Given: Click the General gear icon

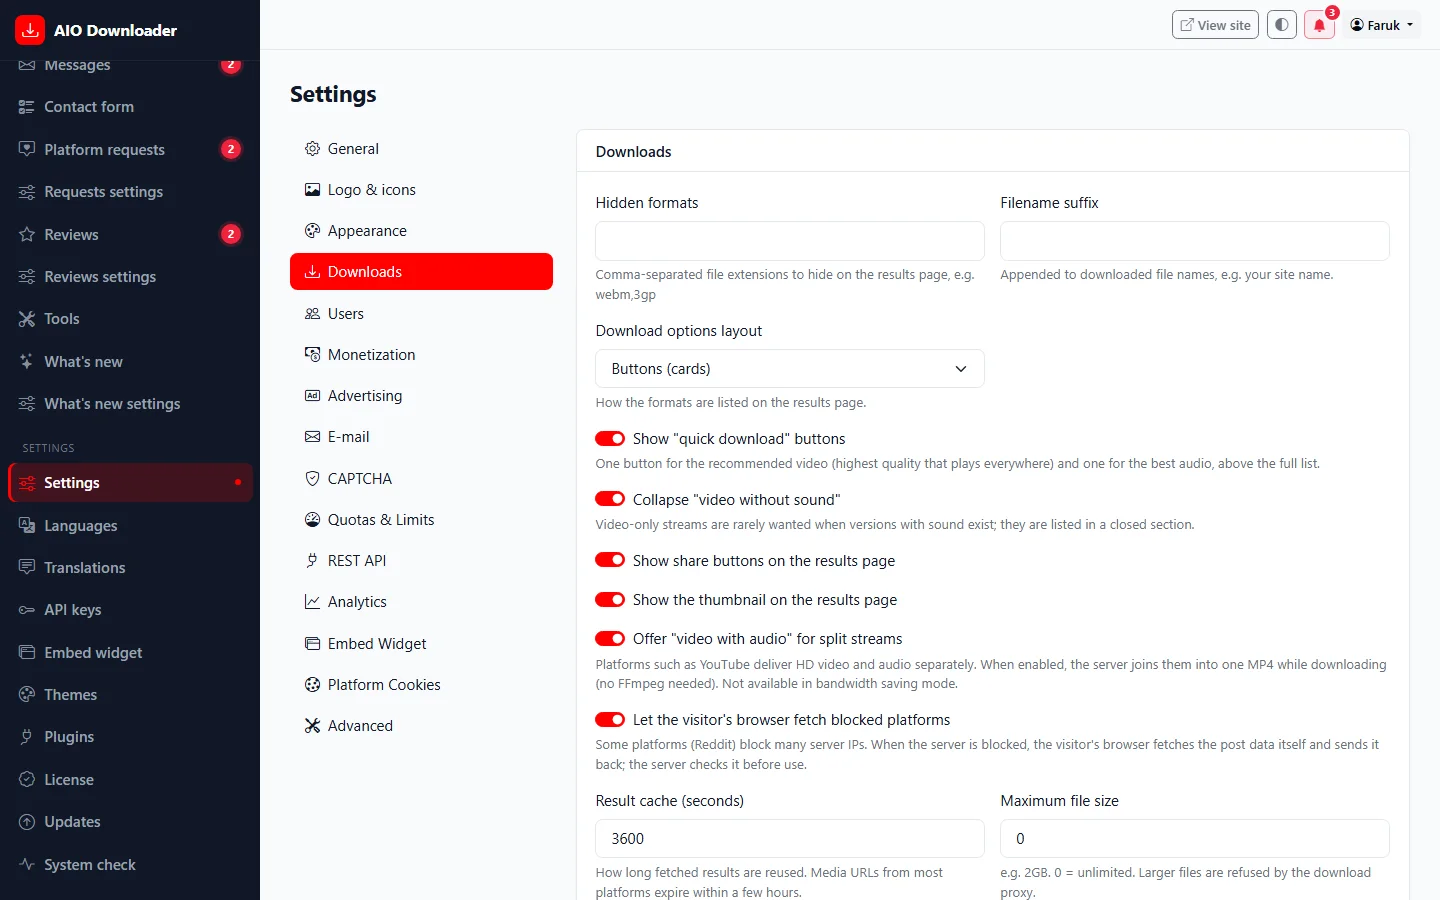Looking at the screenshot, I should click(312, 149).
